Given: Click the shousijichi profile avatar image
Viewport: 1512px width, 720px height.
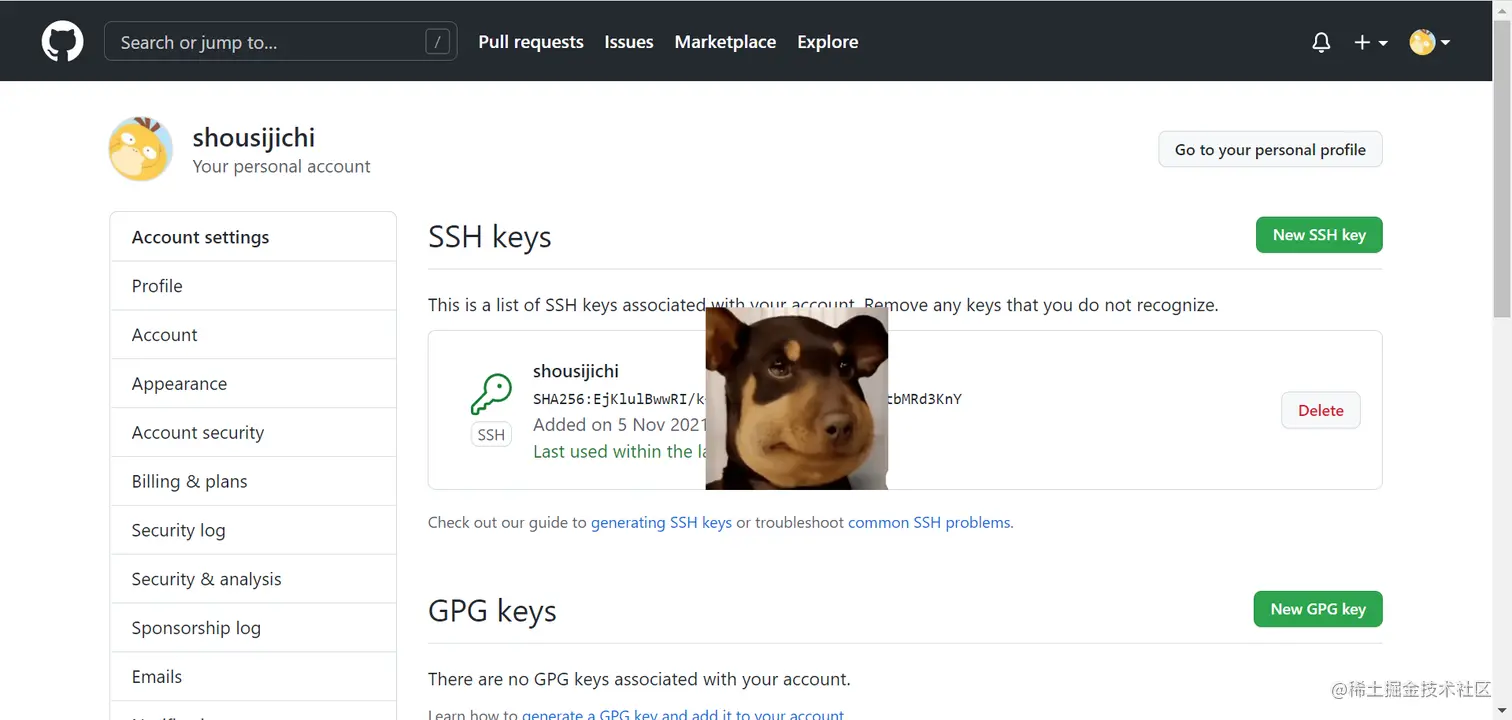Looking at the screenshot, I should point(141,149).
